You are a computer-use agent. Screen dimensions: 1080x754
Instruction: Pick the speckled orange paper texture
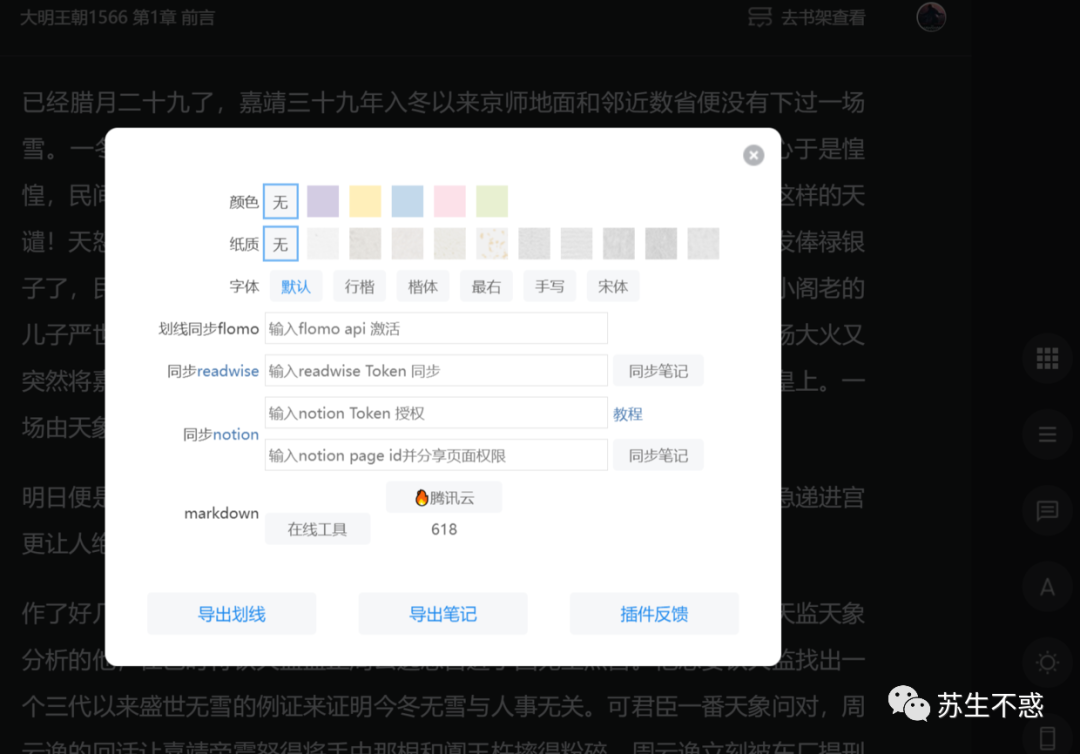492,244
